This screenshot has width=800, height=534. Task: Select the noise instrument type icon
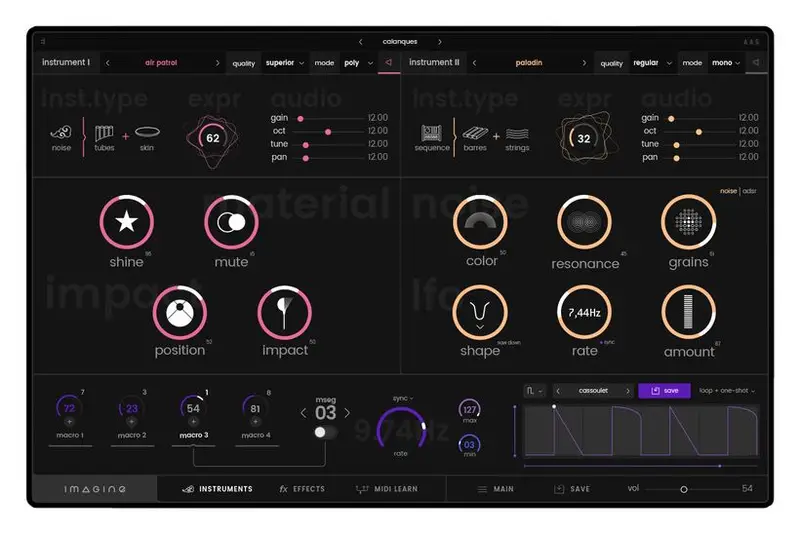[x=61, y=133]
